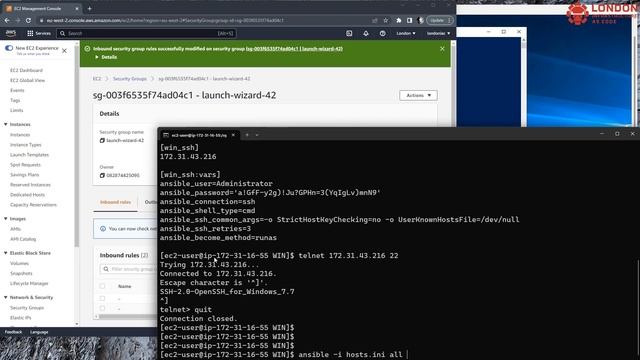Image resolution: width=640 pixels, height=360 pixels.
Task: Toggle the New EC2 Experience switch
Action: [x=9, y=48]
